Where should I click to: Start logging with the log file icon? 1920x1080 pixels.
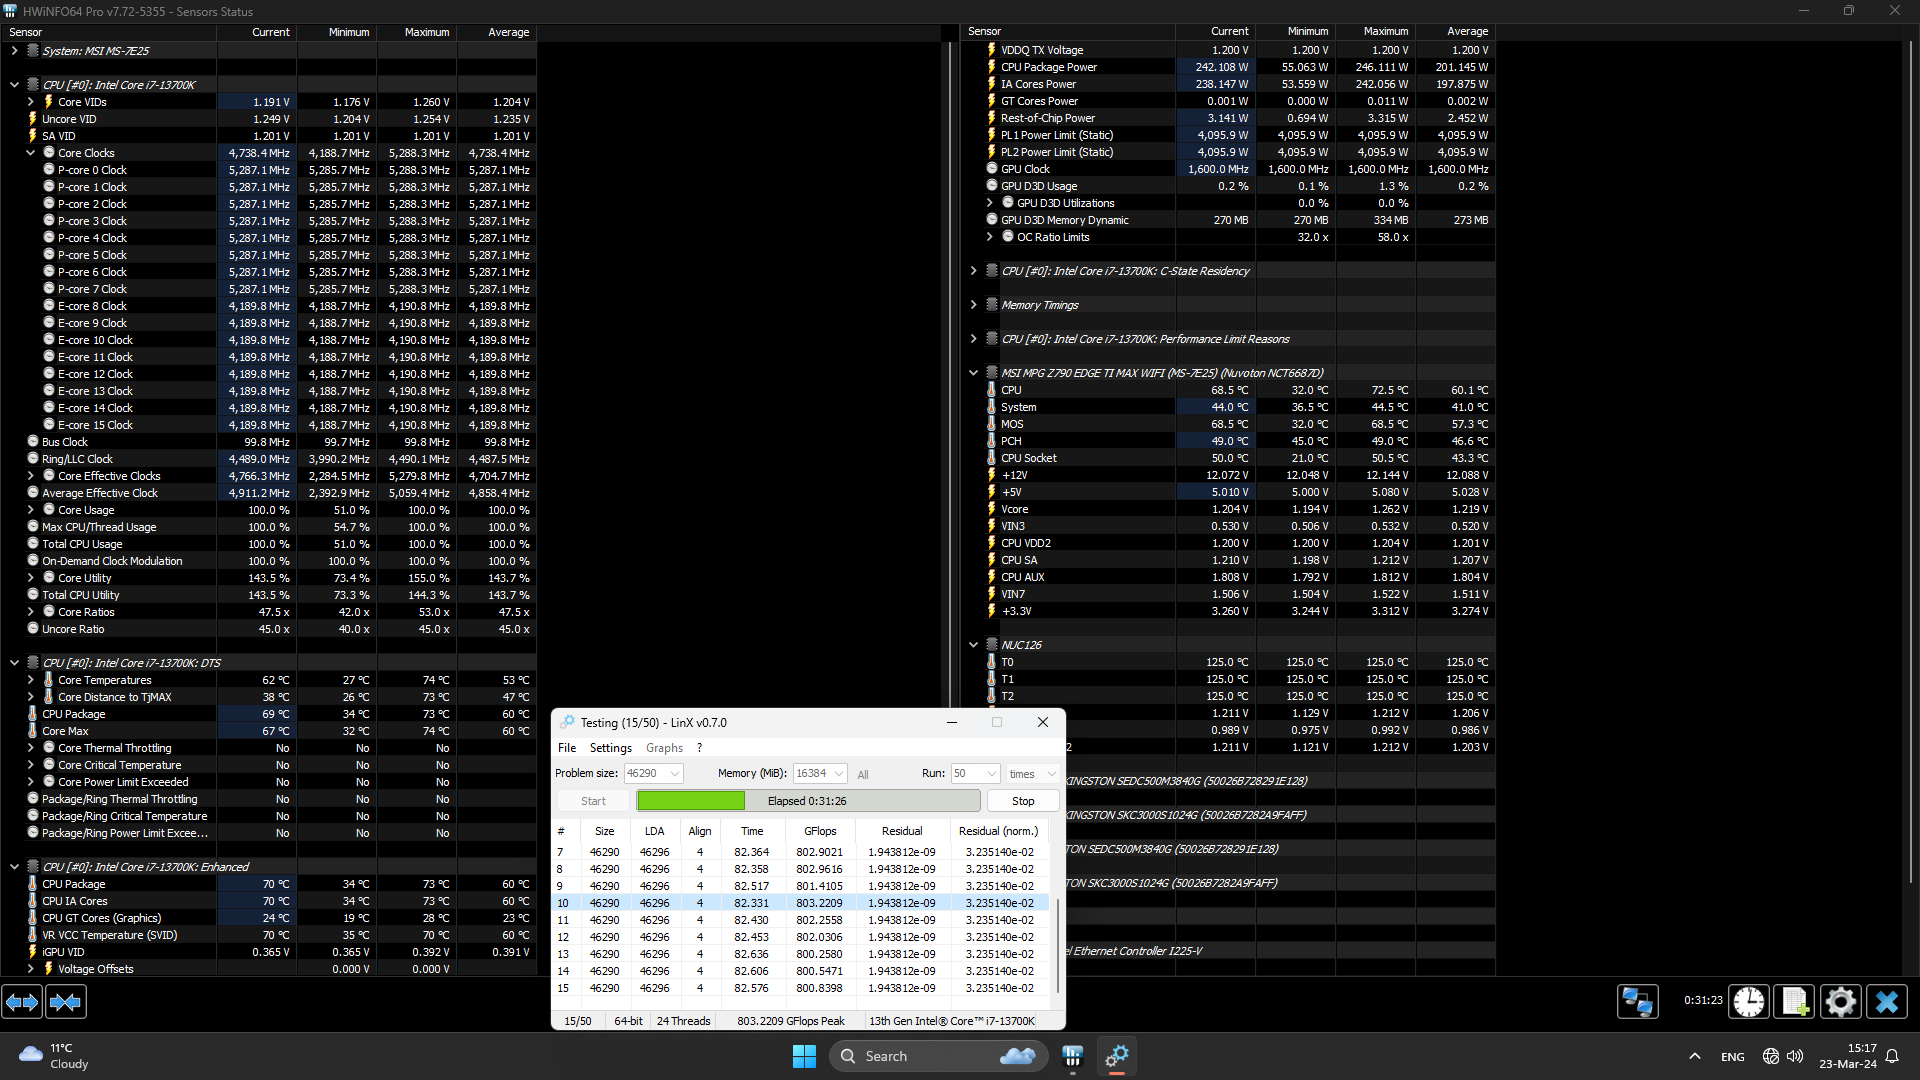point(1794,1001)
